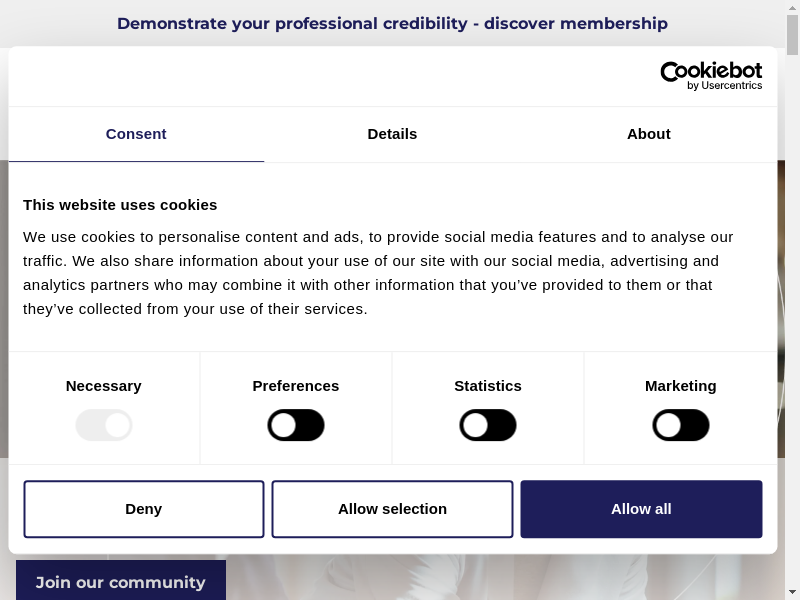Select the About tab
800x600 pixels.
648,134
